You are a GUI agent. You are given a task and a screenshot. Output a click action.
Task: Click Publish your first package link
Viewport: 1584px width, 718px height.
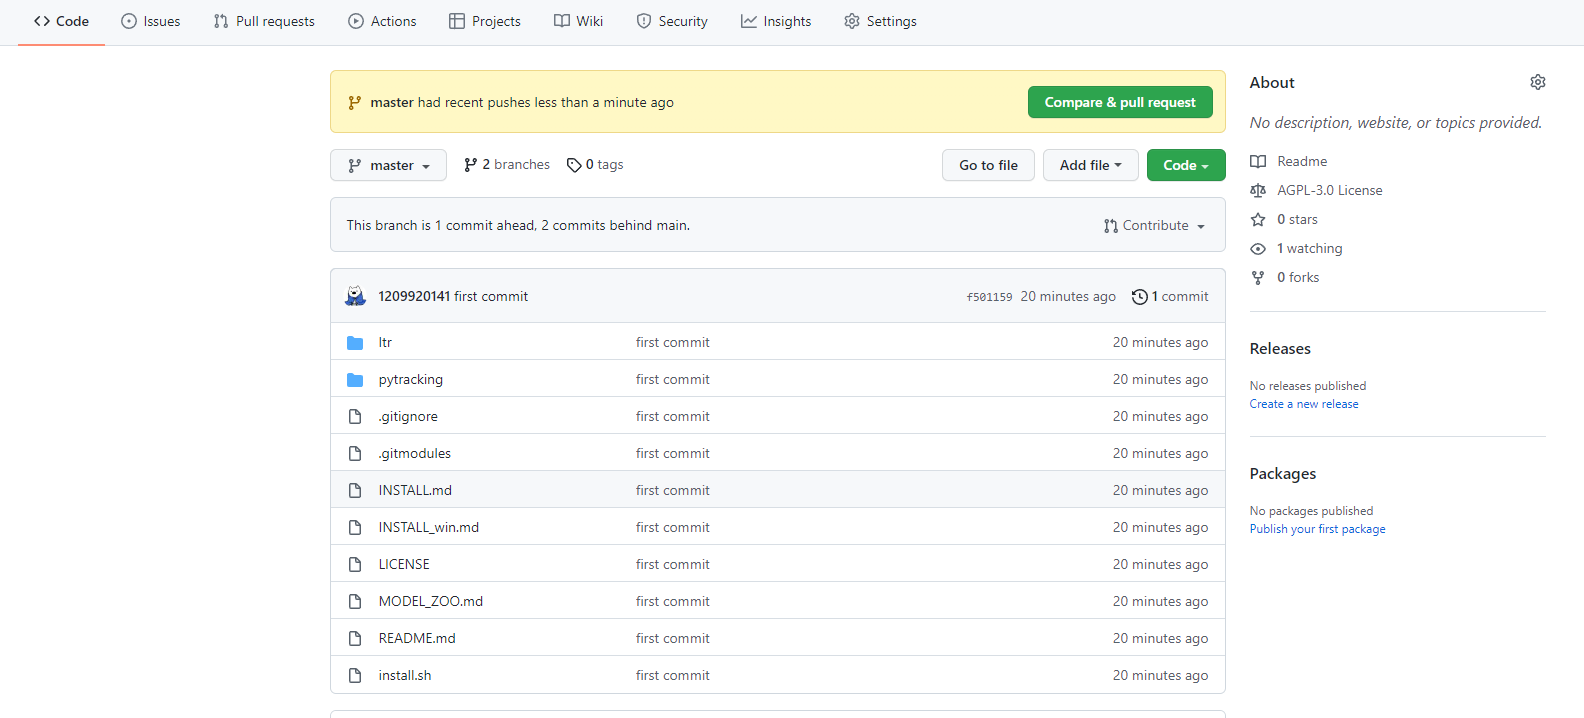point(1318,529)
